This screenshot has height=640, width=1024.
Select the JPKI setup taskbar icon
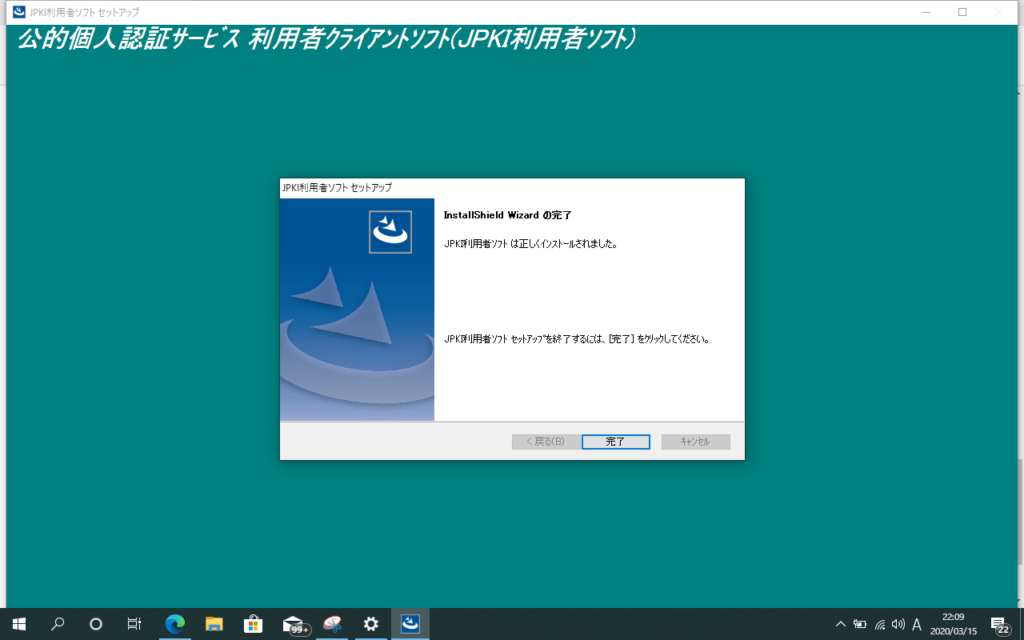[410, 624]
